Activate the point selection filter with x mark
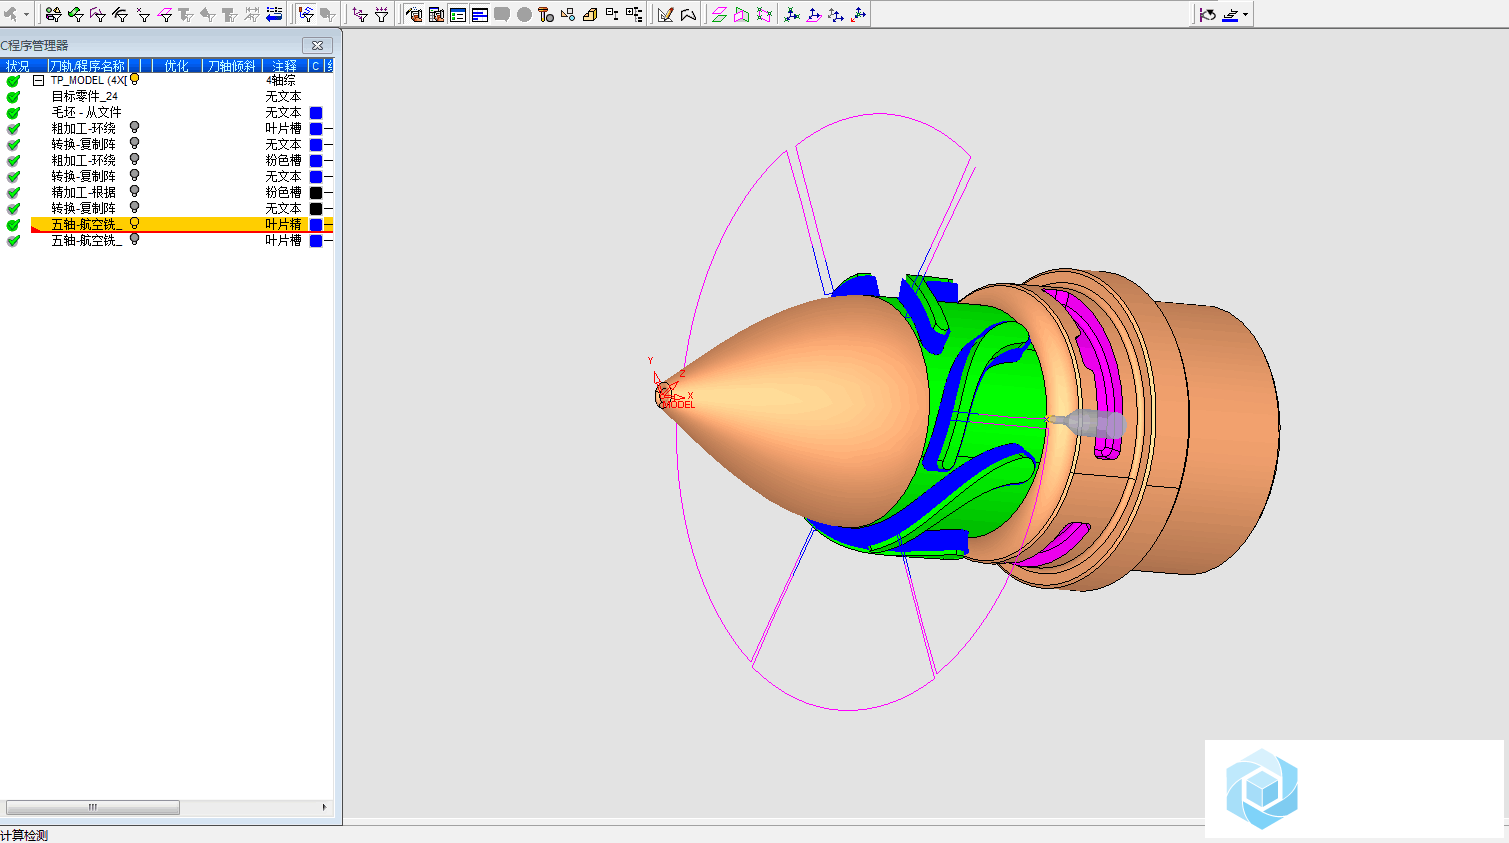The image size is (1509, 843). point(143,14)
